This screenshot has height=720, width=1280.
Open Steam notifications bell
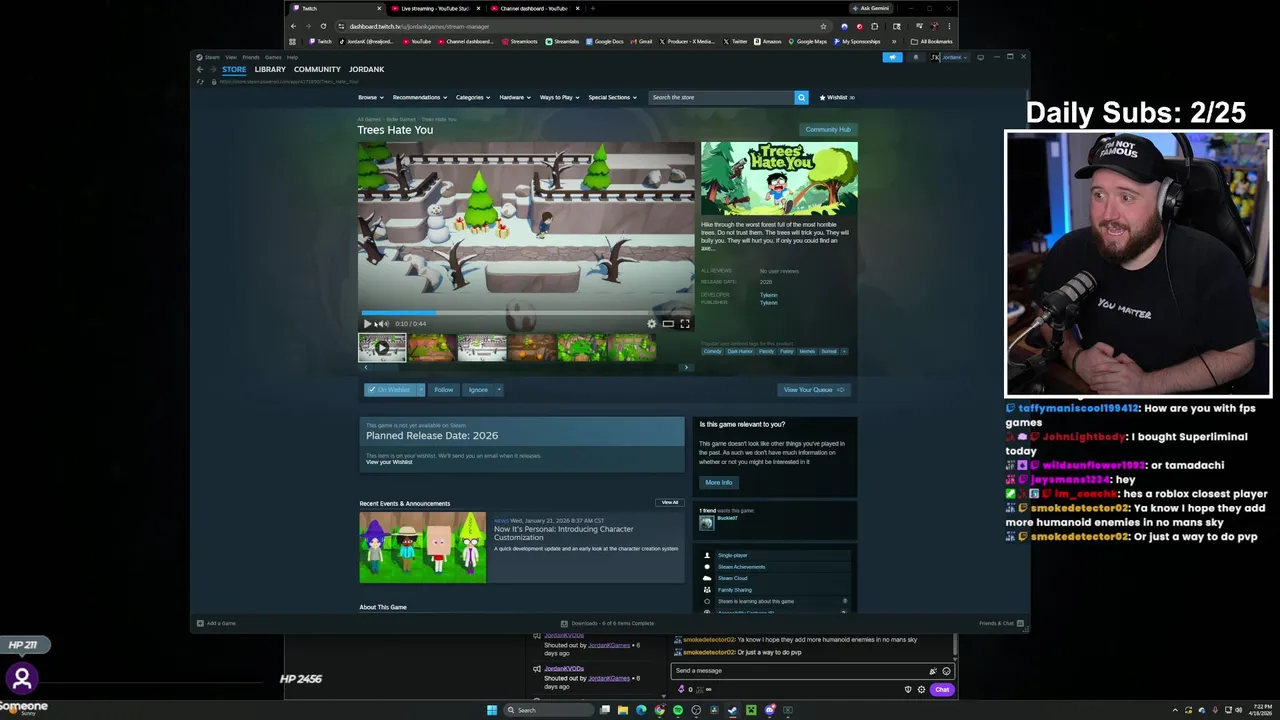(x=916, y=57)
